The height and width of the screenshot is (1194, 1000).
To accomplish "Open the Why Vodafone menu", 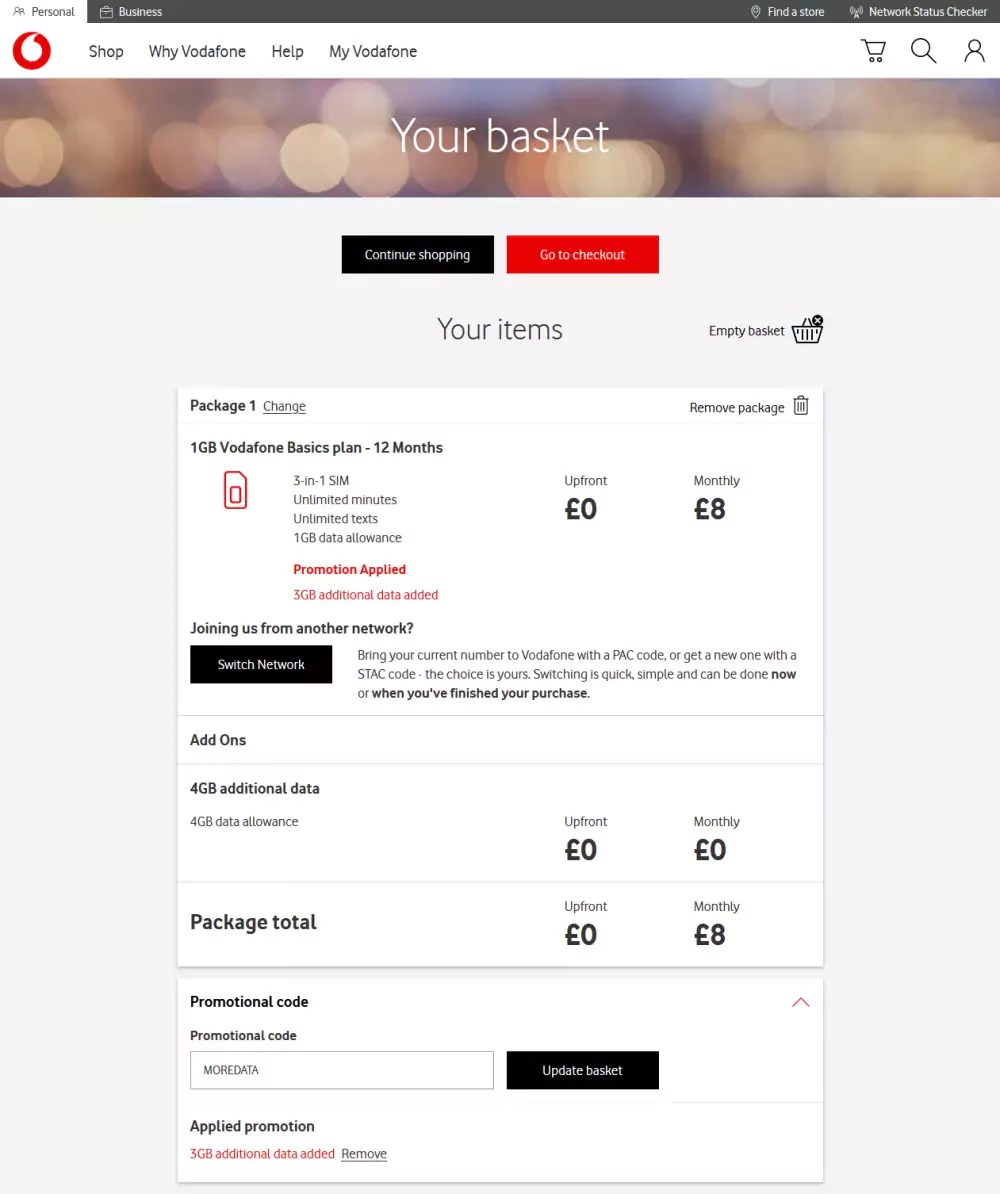I will pyautogui.click(x=196, y=51).
